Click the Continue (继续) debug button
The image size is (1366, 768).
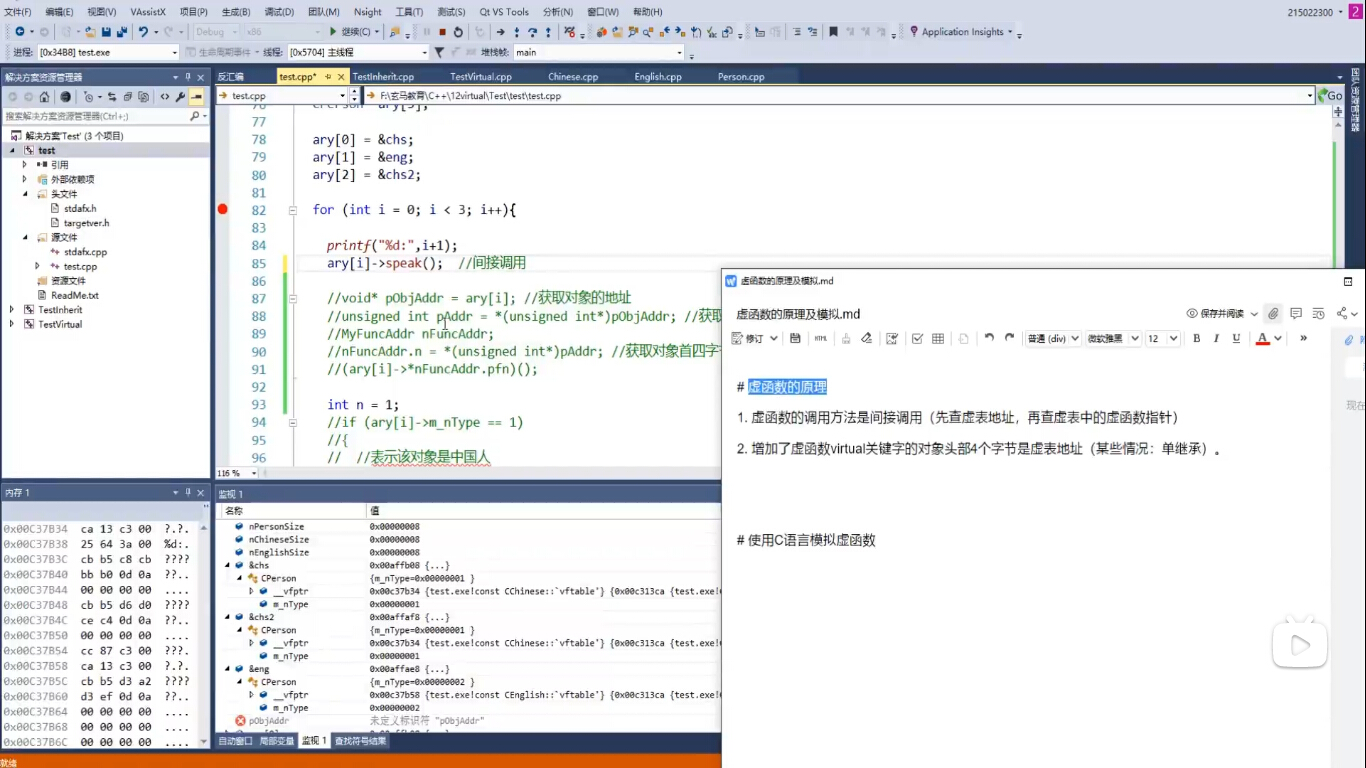(350, 32)
